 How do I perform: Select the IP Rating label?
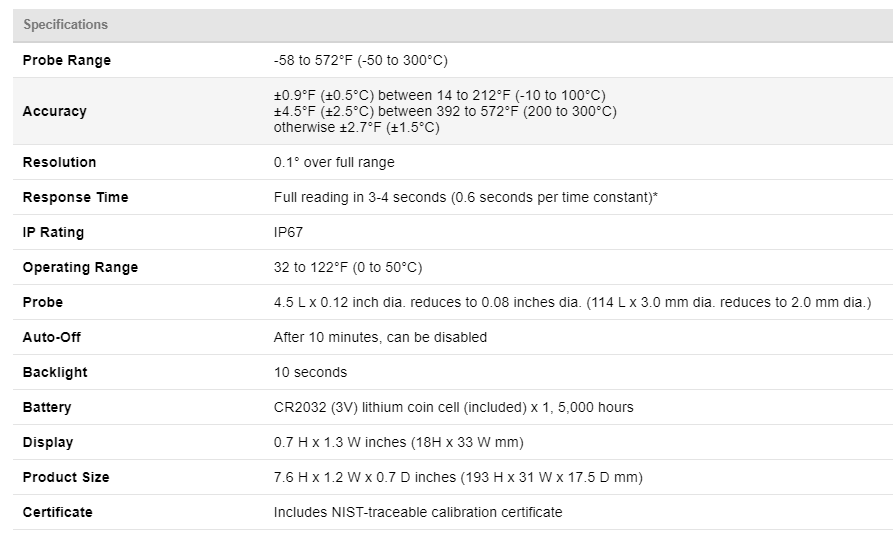[x=54, y=232]
